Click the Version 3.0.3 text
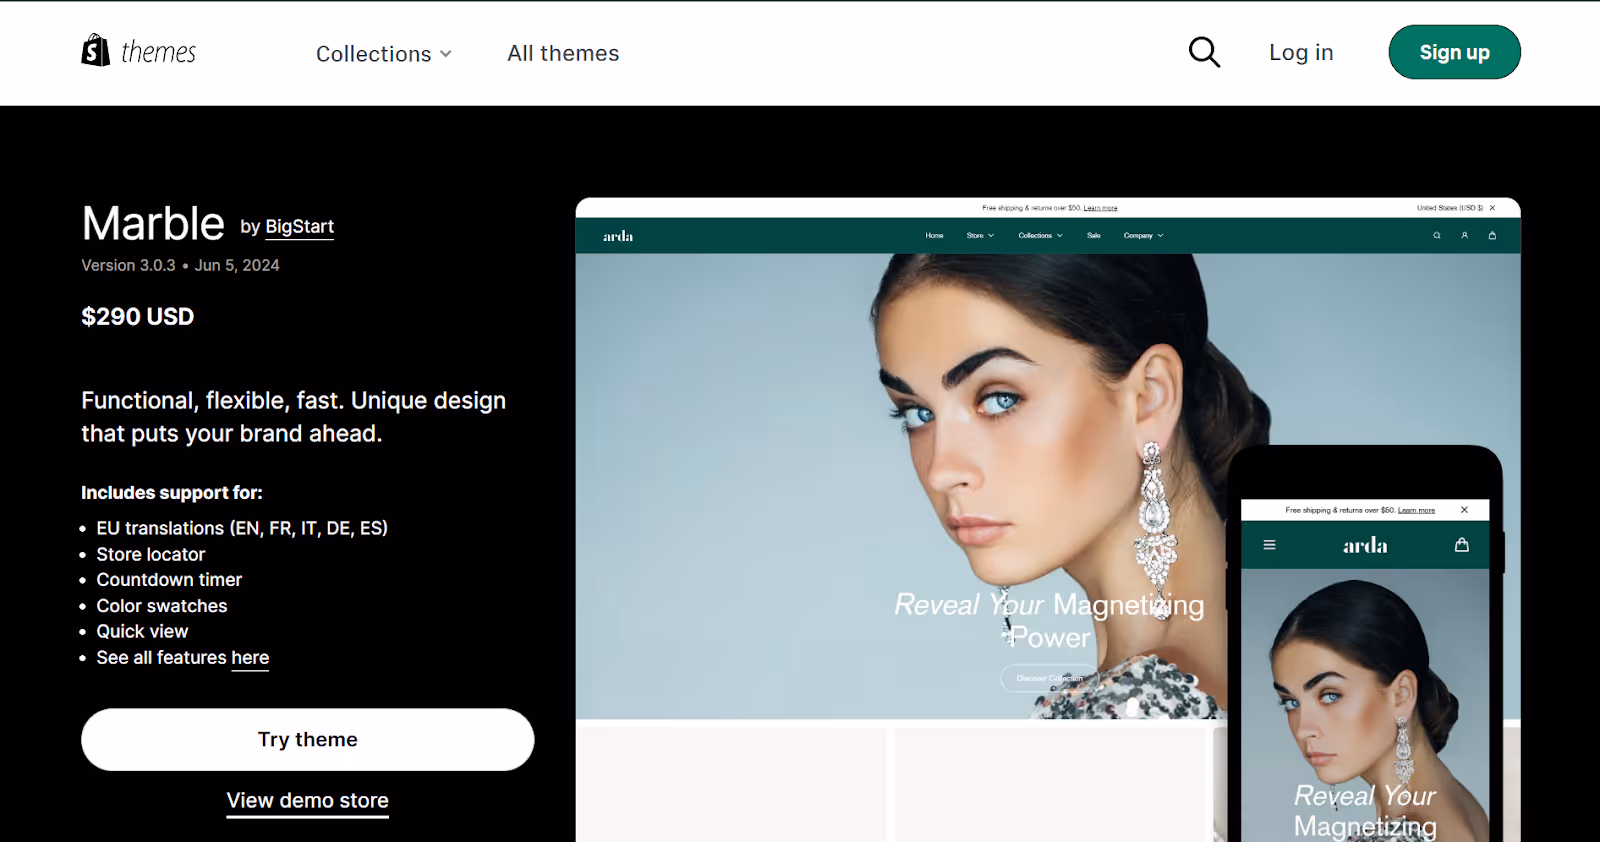Viewport: 1600px width, 842px height. (128, 265)
